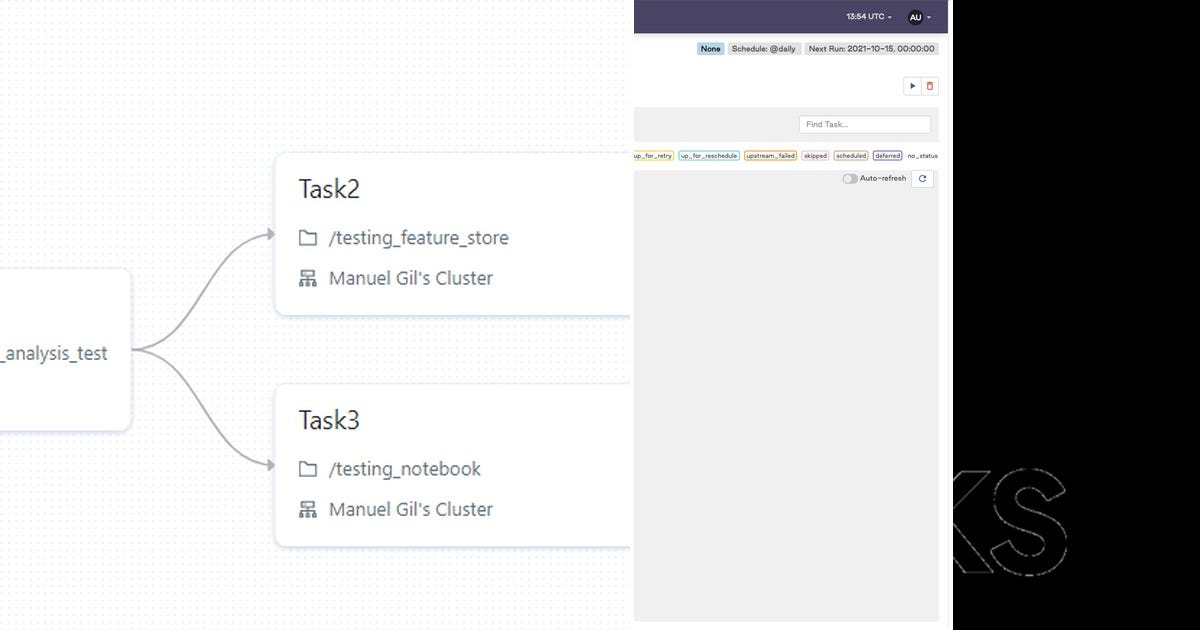Image resolution: width=1200 pixels, height=630 pixels.
Task: Trigger the DAG using the play icon
Action: click(x=912, y=86)
